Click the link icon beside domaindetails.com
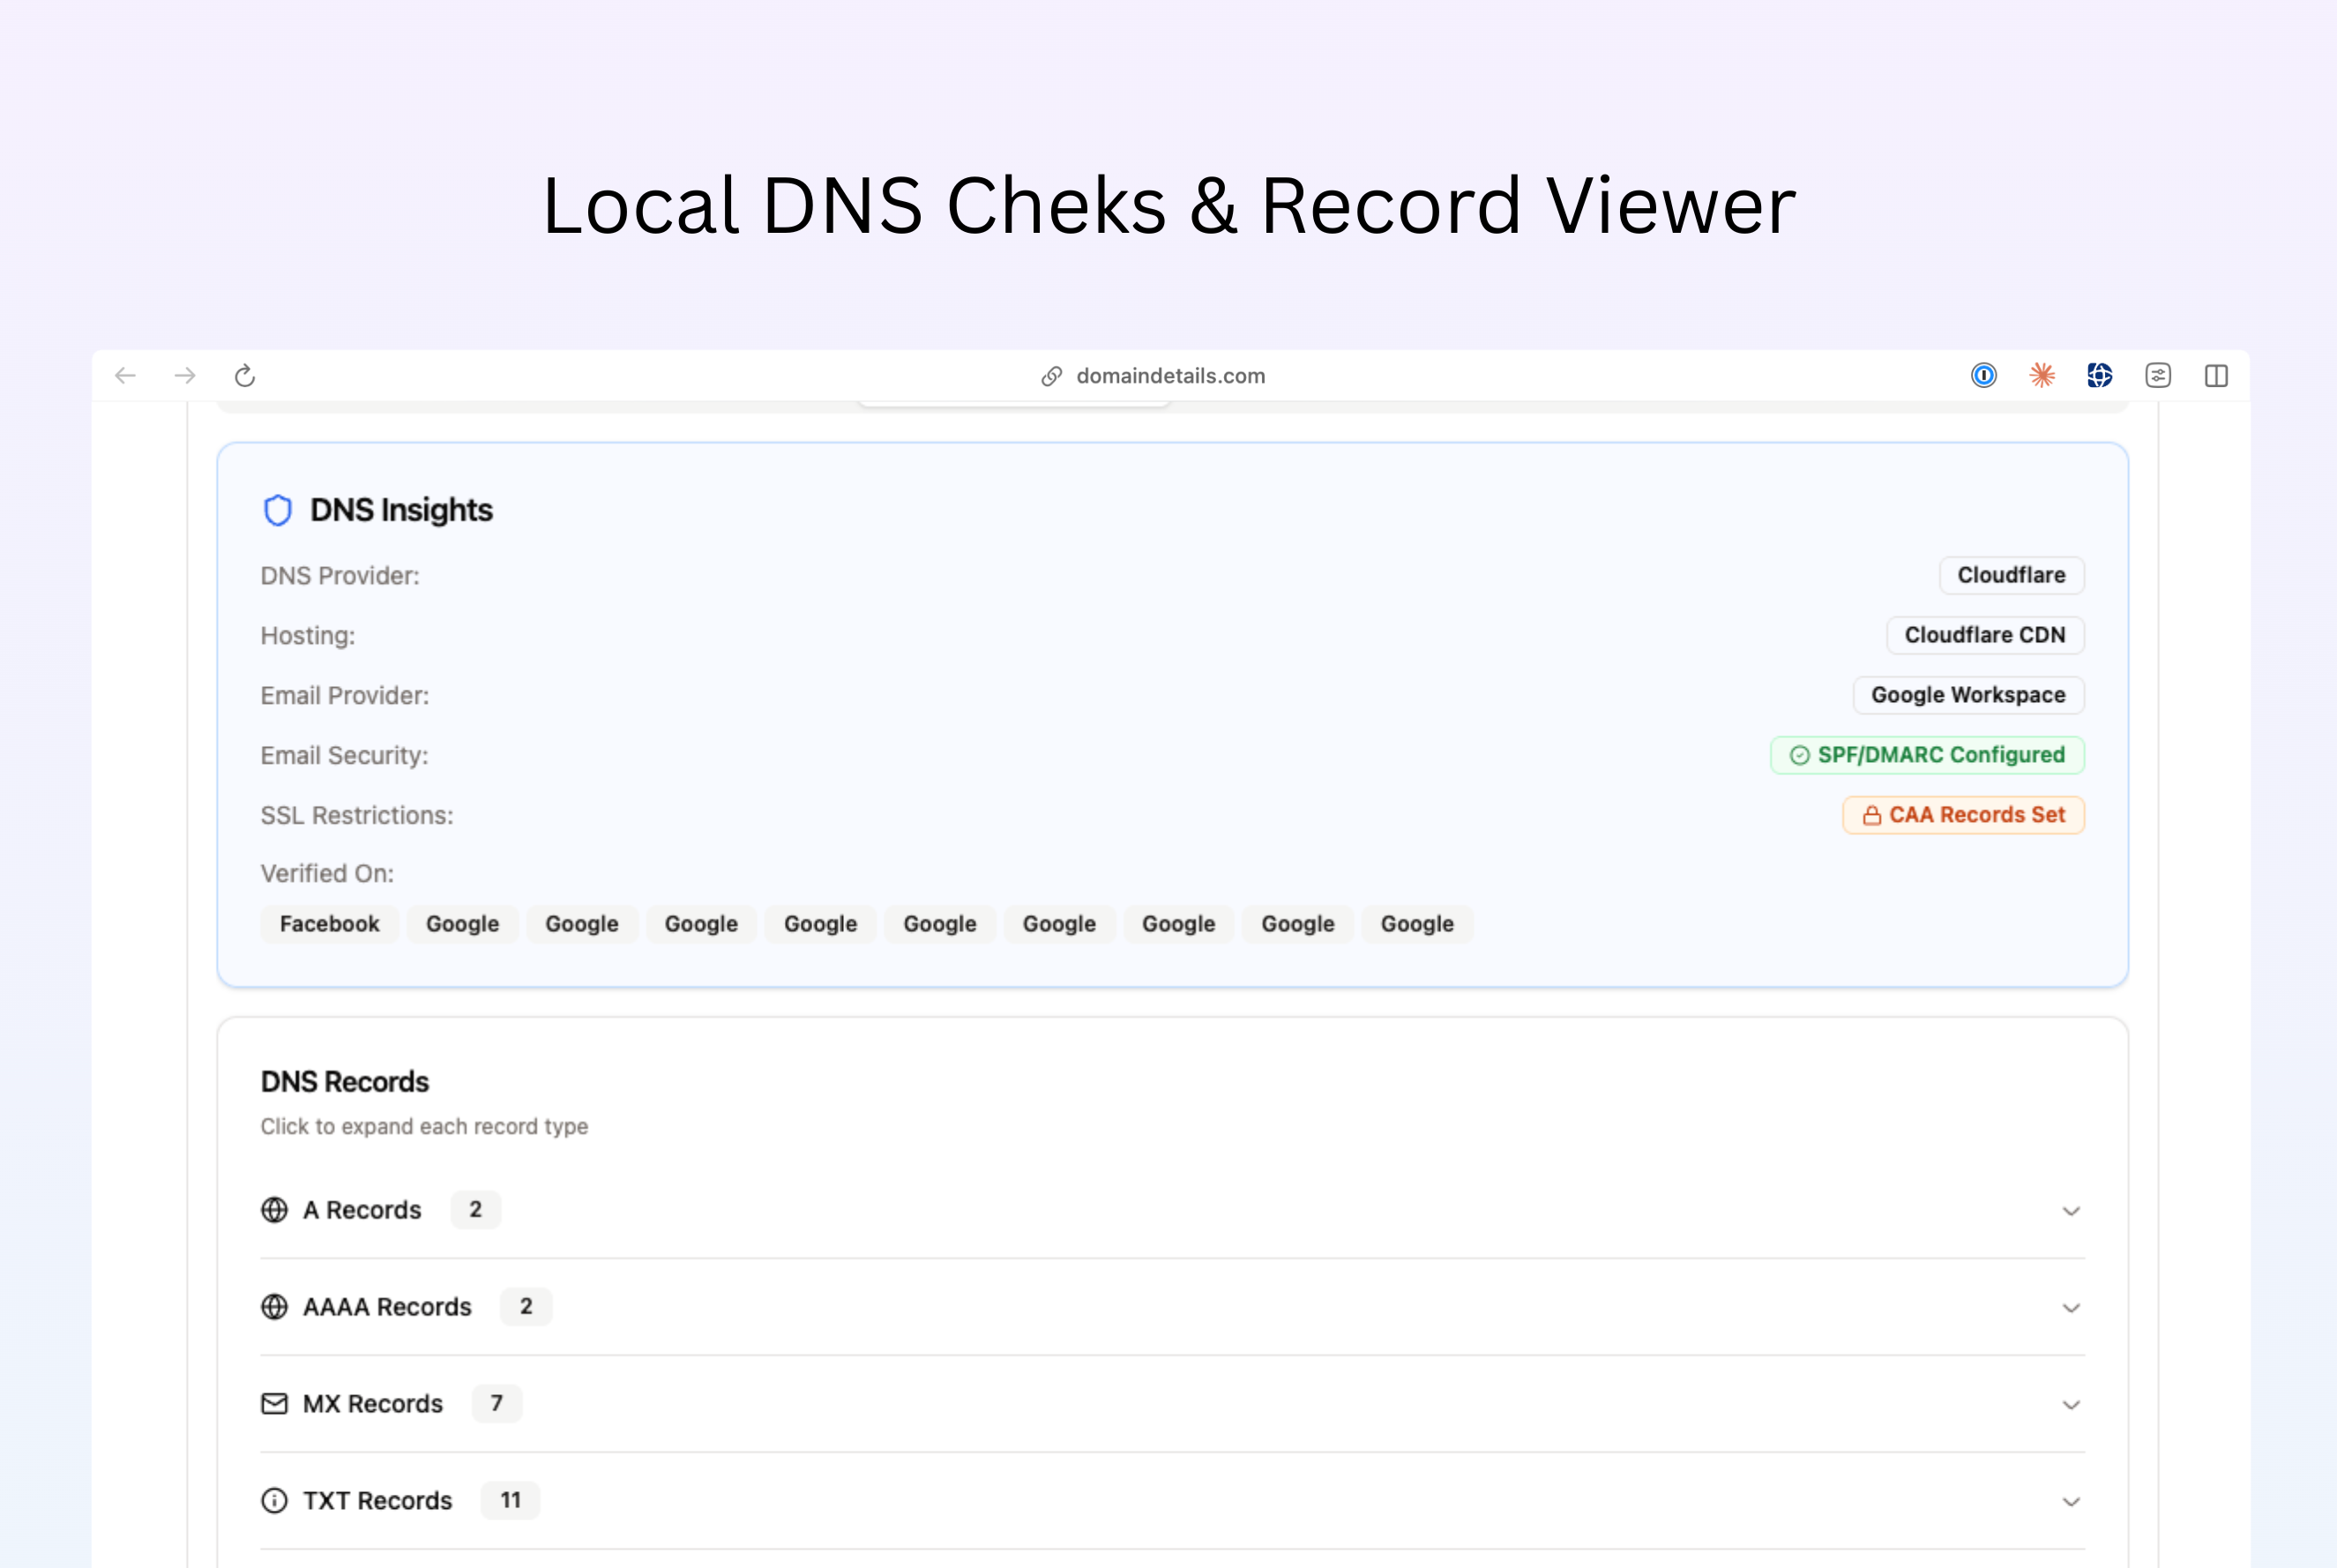This screenshot has width=2337, height=1568. click(1050, 377)
